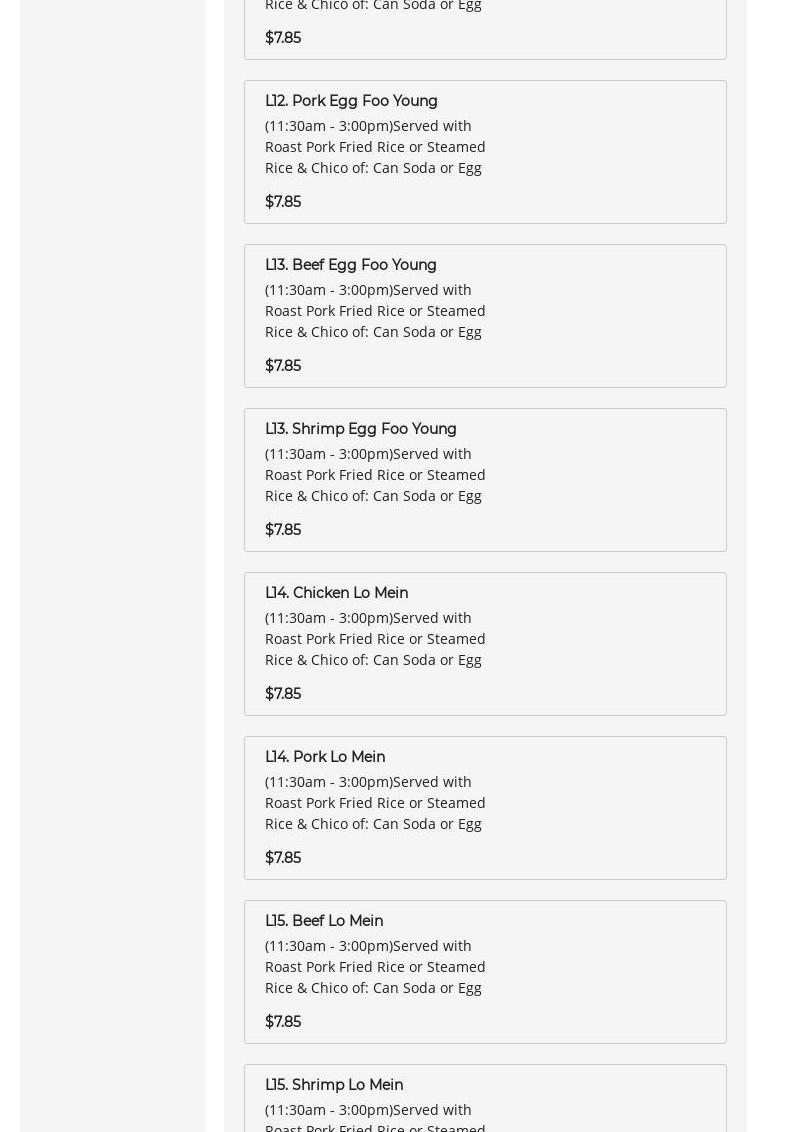
Task: Click the $7.85 price under Beef Egg Foo Young
Action: [x=283, y=366]
